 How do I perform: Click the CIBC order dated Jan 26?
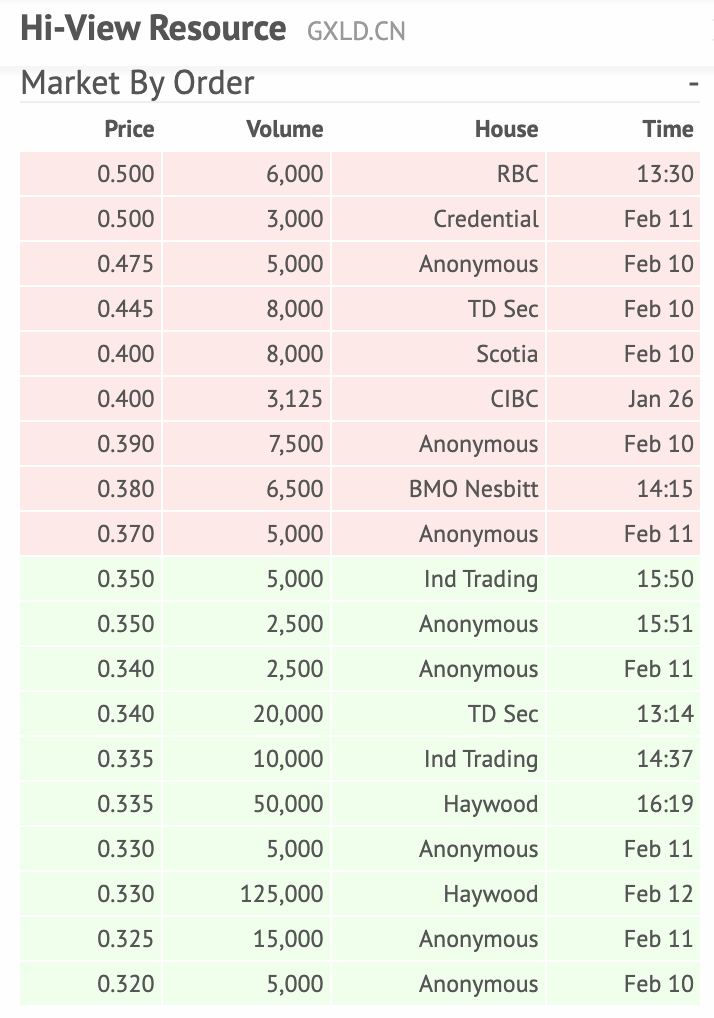pyautogui.click(x=360, y=399)
